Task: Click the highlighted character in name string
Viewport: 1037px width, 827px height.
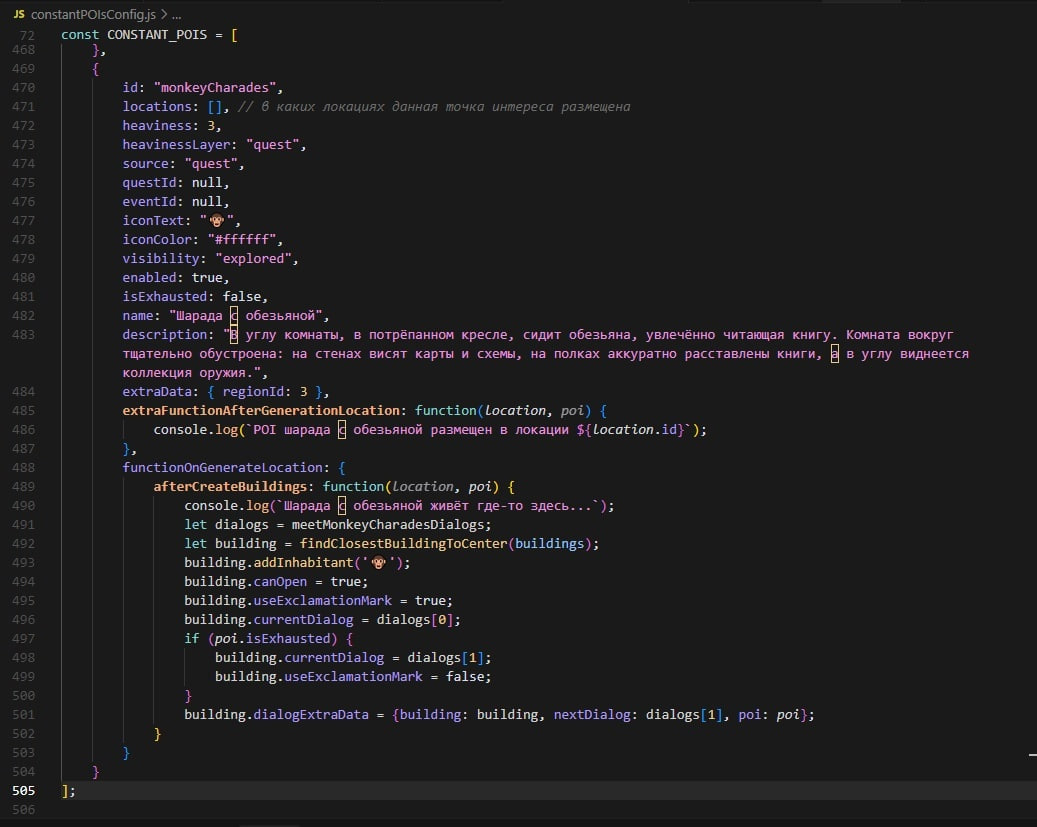Action: click(235, 315)
